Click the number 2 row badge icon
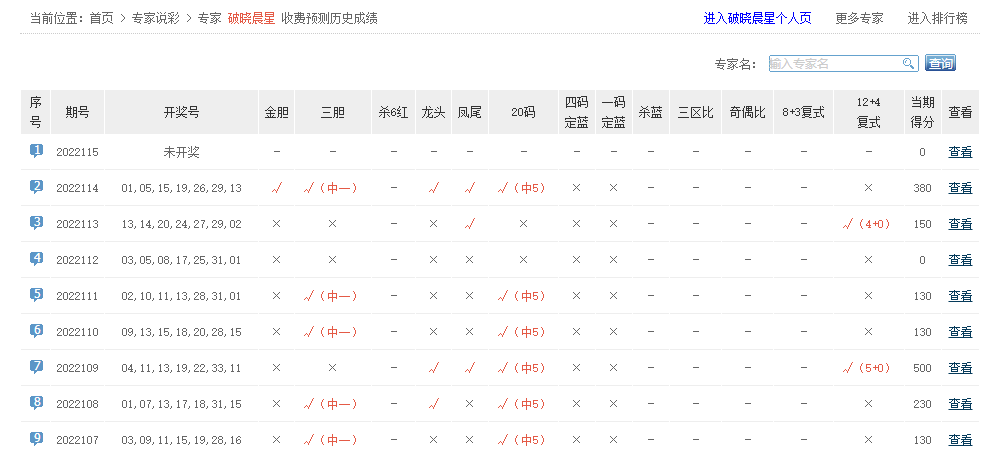The width and height of the screenshot is (993, 456). pyautogui.click(x=36, y=187)
